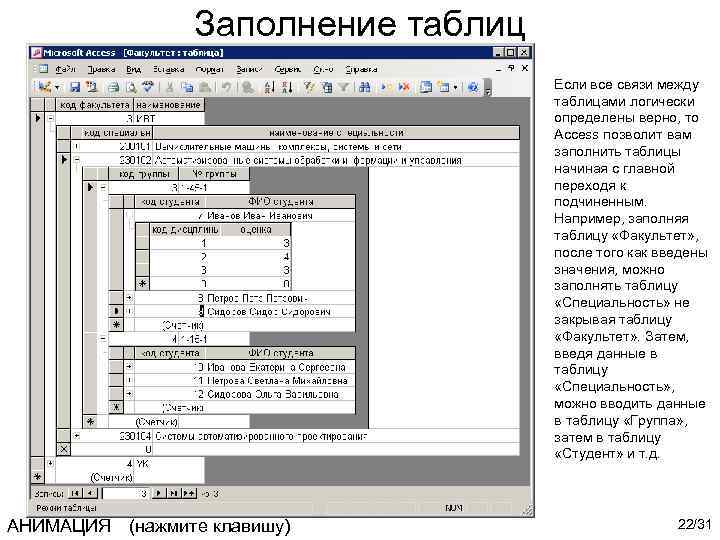Open the New Object dropdown arrow
This screenshot has height=540, width=720.
(x=455, y=87)
